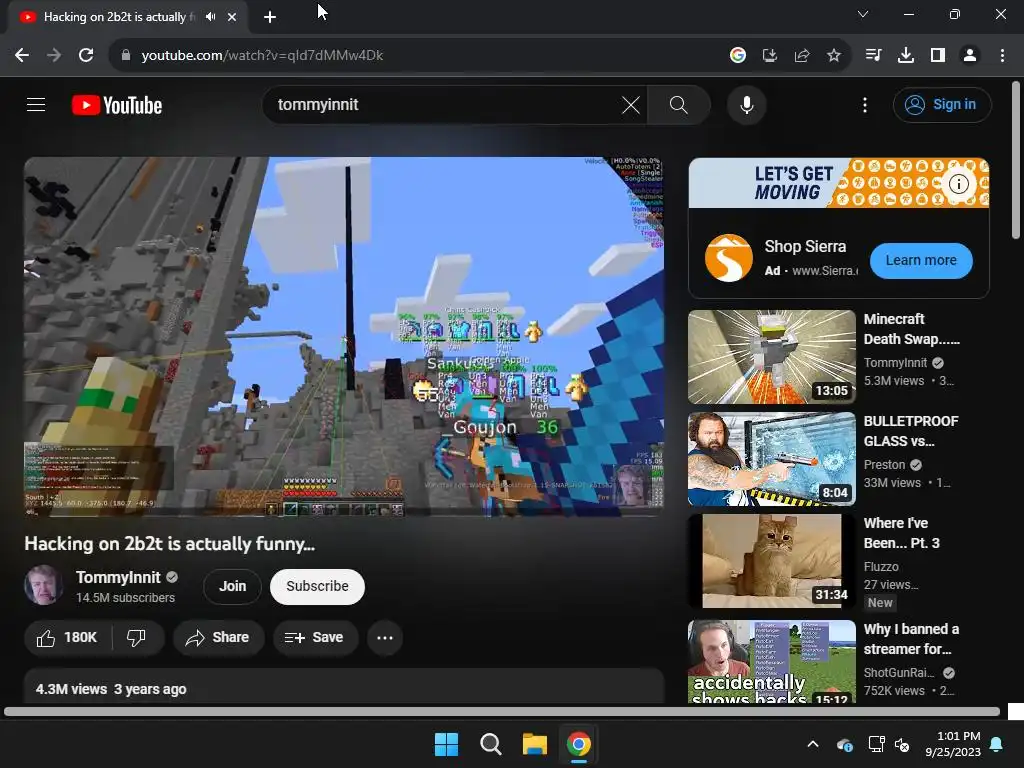Start voice search with the microphone
Image resolution: width=1024 pixels, height=768 pixels.
point(746,105)
